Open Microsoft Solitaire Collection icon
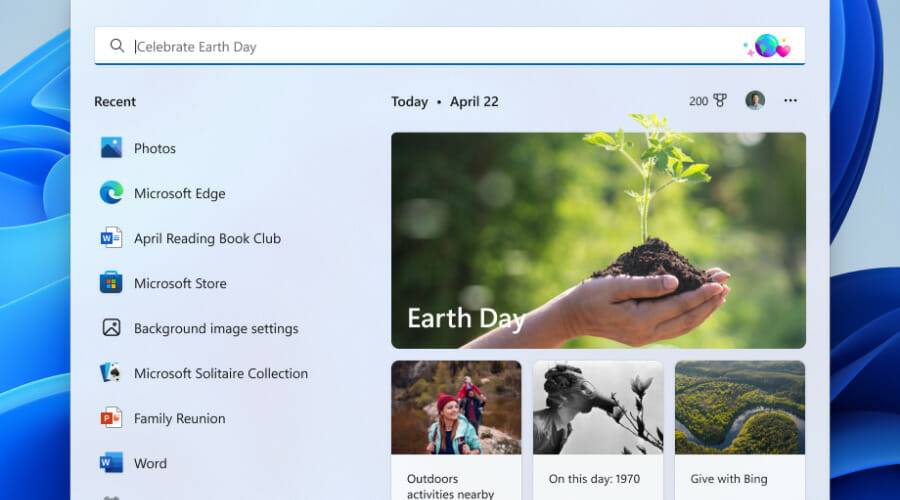Image resolution: width=900 pixels, height=500 pixels. click(111, 373)
